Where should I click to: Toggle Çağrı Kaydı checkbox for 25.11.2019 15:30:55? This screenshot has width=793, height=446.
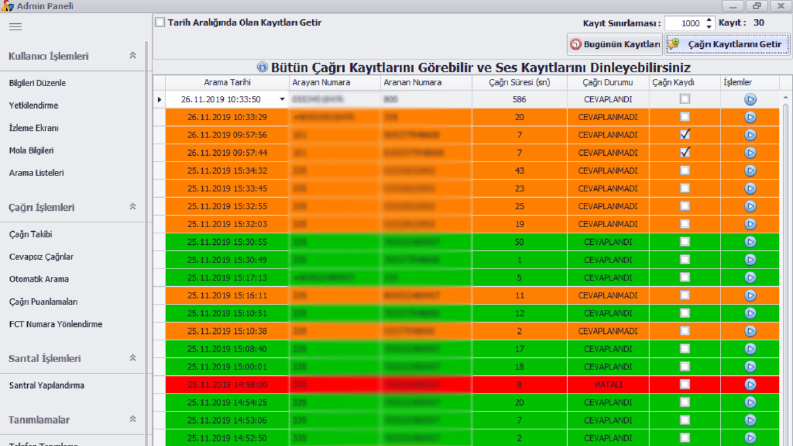(x=685, y=242)
